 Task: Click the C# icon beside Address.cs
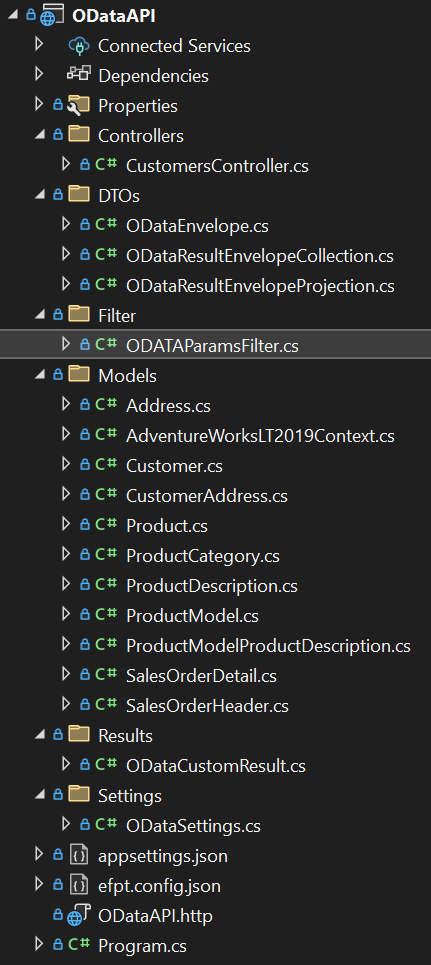[106, 404]
